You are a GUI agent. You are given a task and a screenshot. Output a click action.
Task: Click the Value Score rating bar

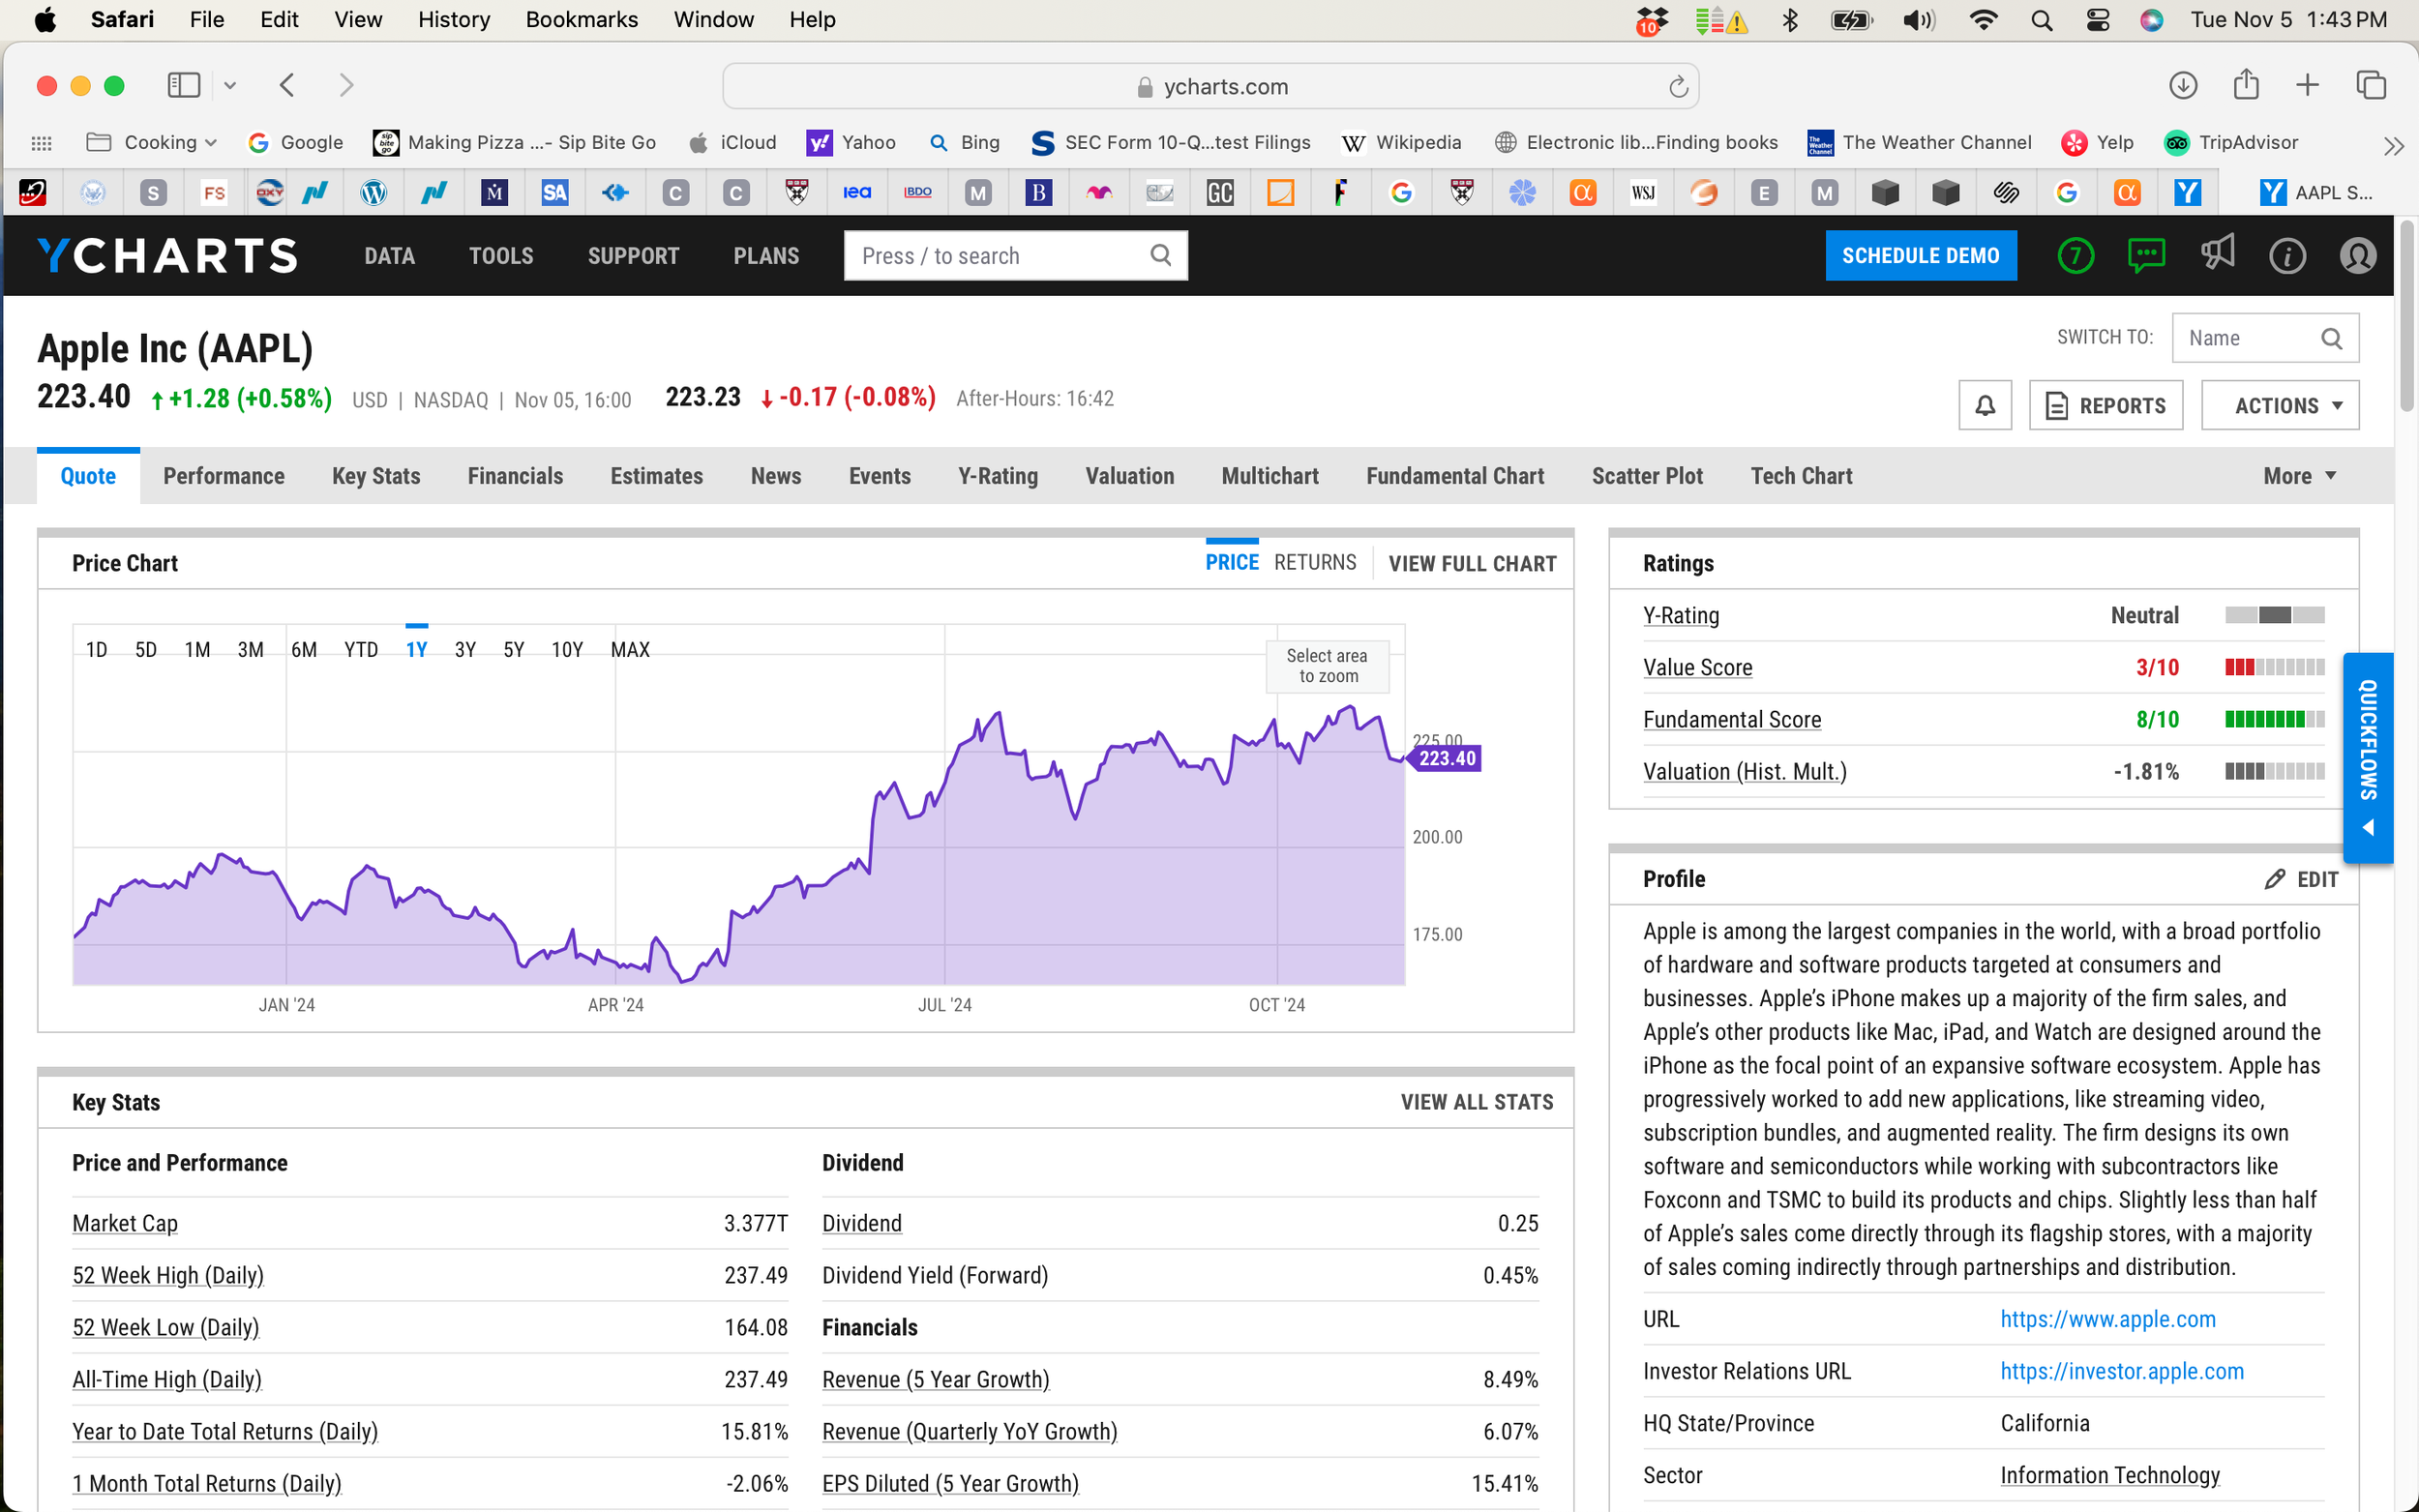2274,667
